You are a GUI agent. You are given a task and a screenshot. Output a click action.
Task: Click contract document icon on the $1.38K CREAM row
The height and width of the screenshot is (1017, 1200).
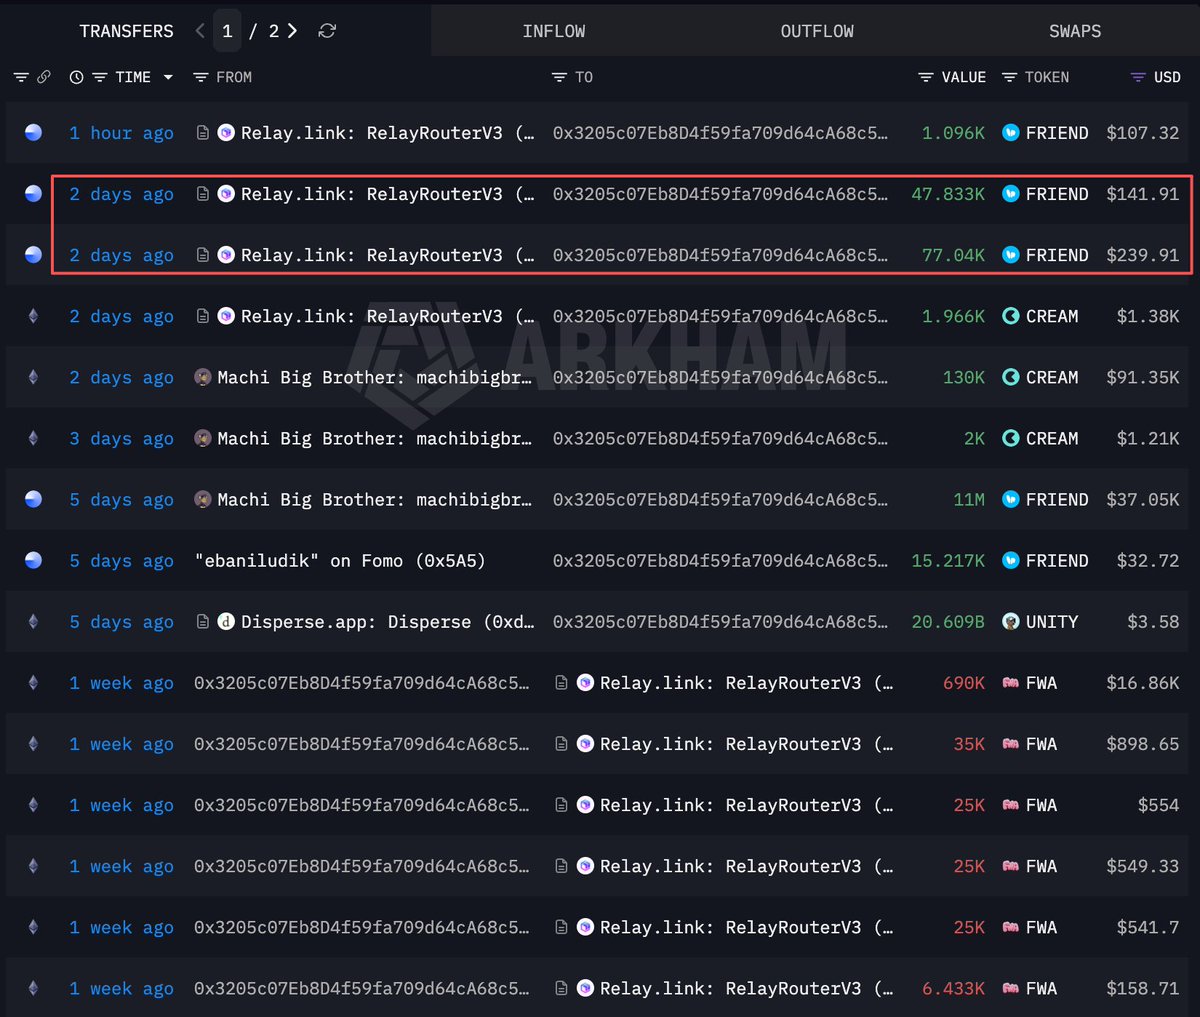[x=203, y=316]
